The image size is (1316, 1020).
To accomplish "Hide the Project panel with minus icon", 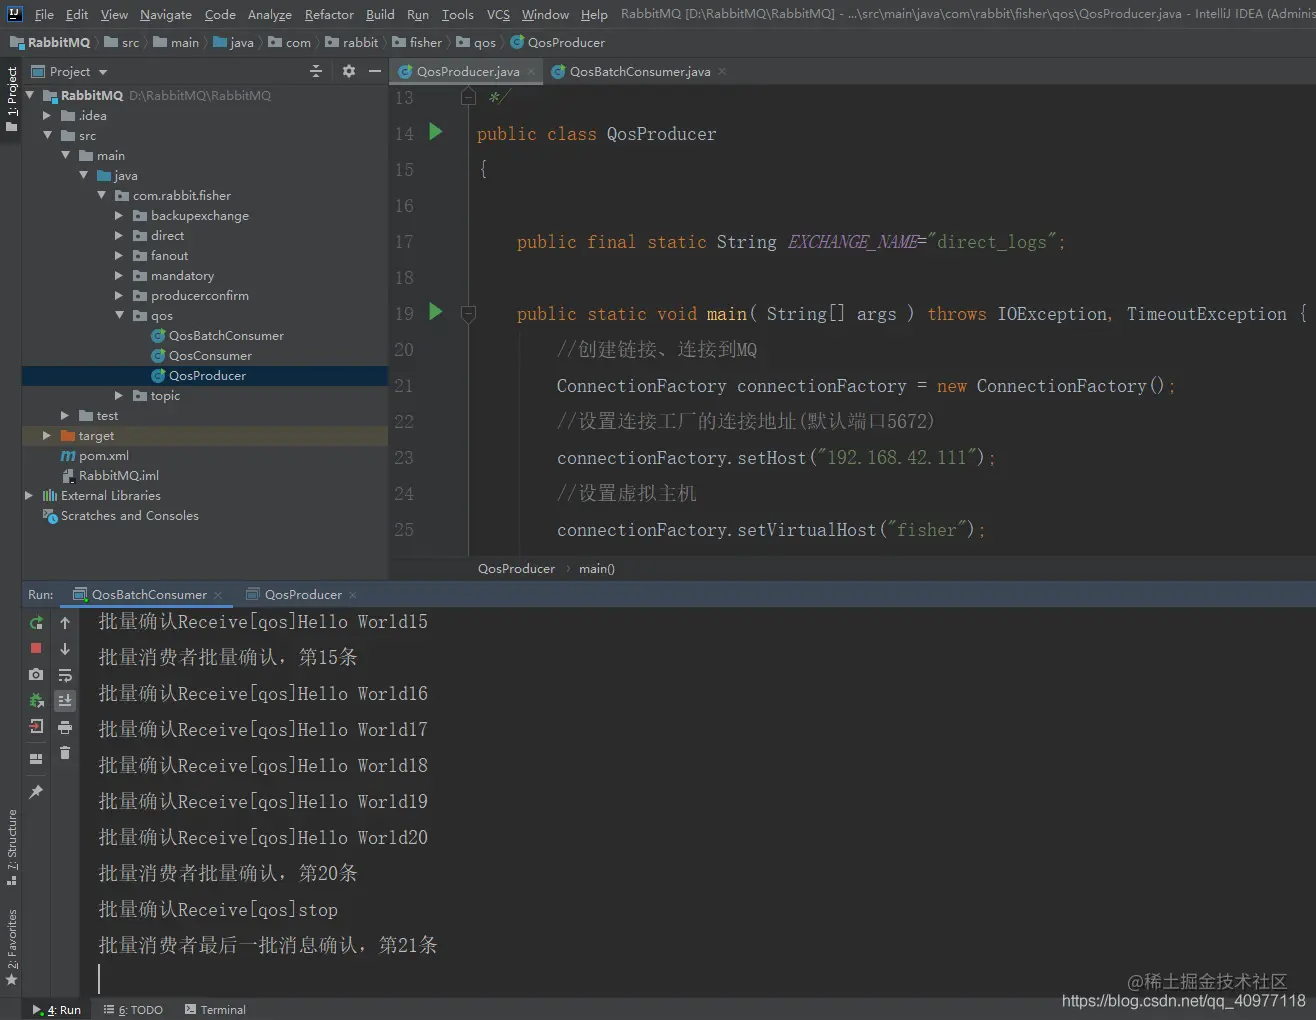I will pos(375,71).
